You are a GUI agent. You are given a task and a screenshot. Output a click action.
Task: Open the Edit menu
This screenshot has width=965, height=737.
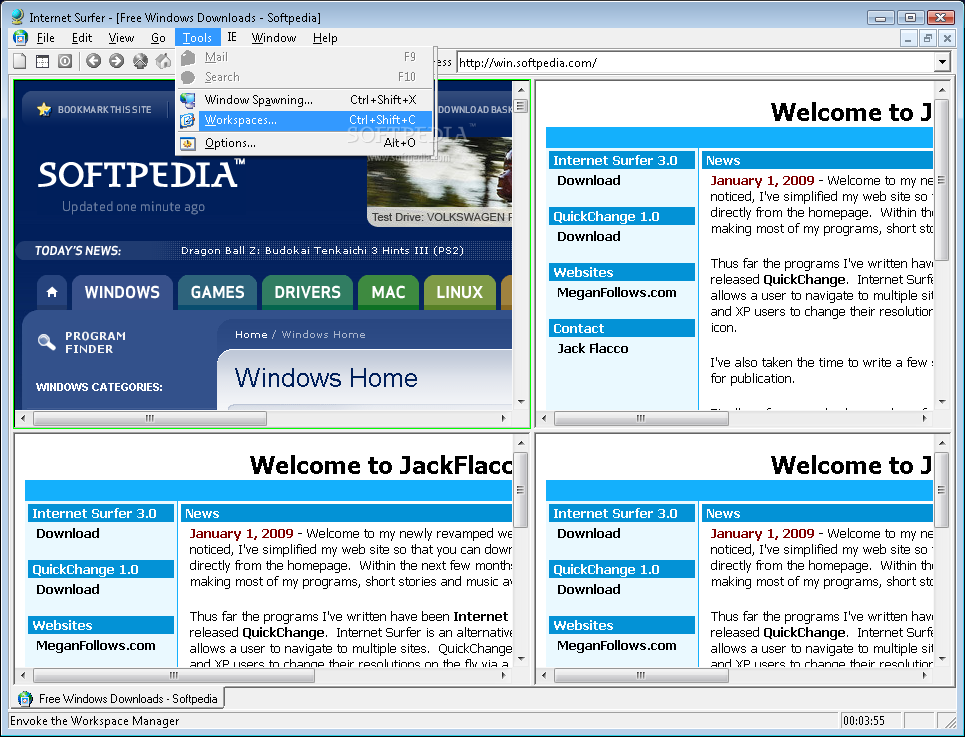(82, 38)
